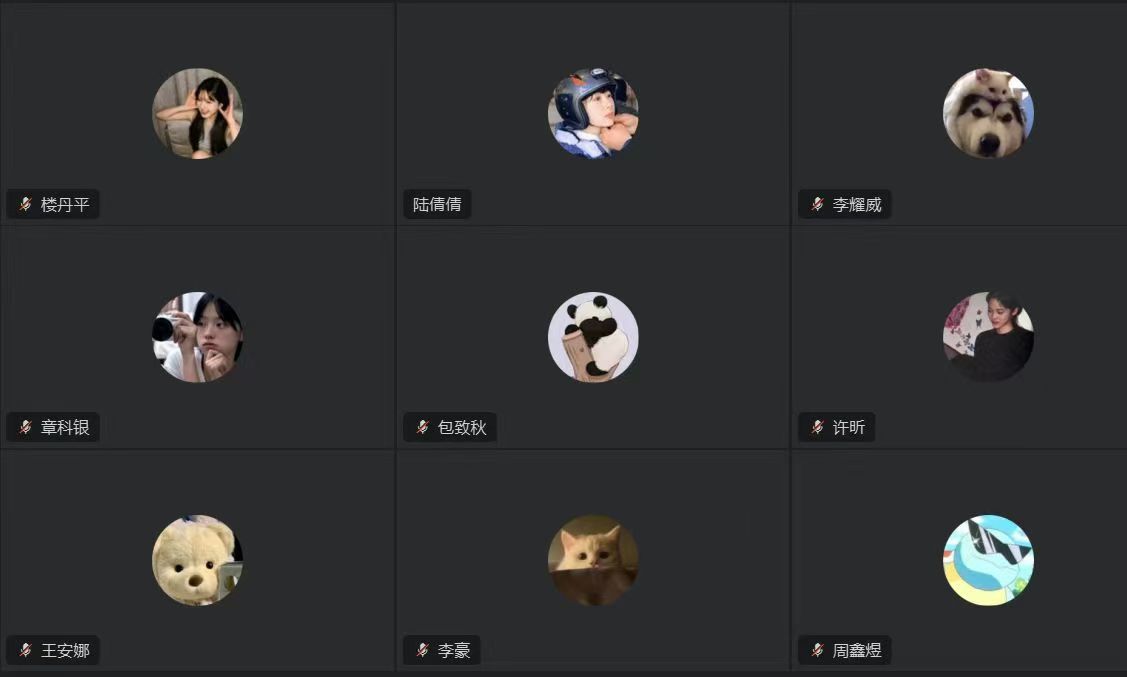The width and height of the screenshot is (1127, 677).
Task: Click muted microphone icon beside 许昕
Action: (x=817, y=427)
